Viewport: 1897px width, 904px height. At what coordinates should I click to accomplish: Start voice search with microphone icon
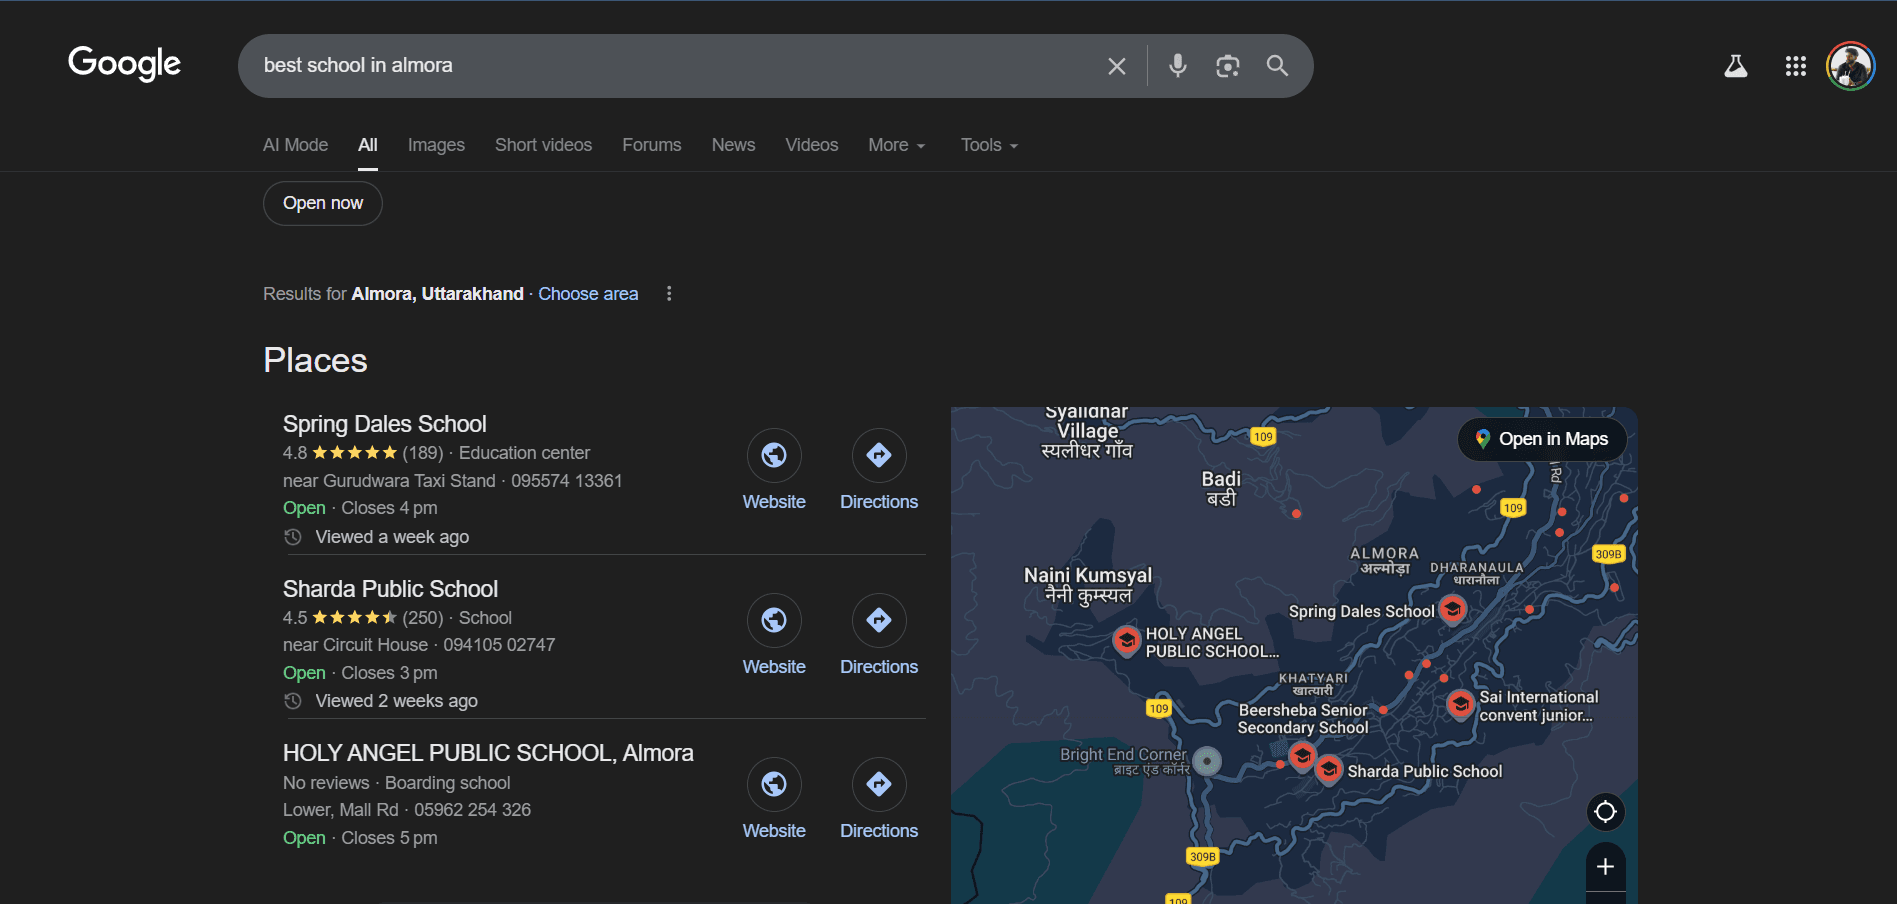1177,66
